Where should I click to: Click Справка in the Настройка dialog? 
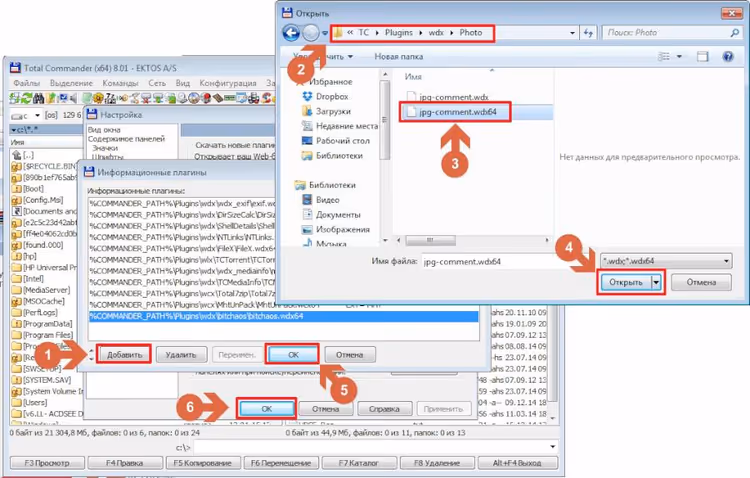pos(384,409)
